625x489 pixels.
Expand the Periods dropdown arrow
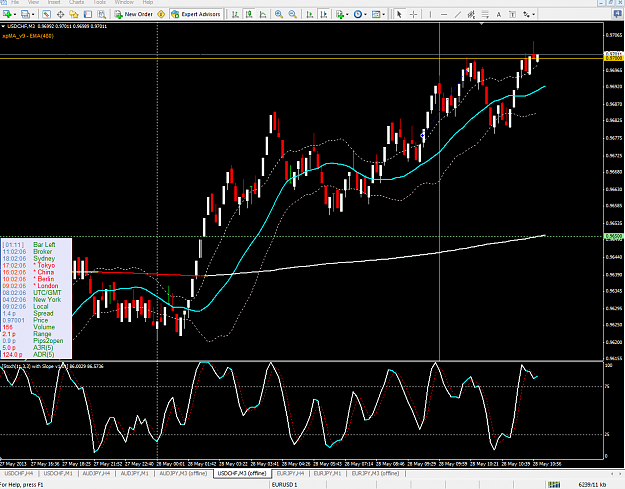click(x=365, y=15)
